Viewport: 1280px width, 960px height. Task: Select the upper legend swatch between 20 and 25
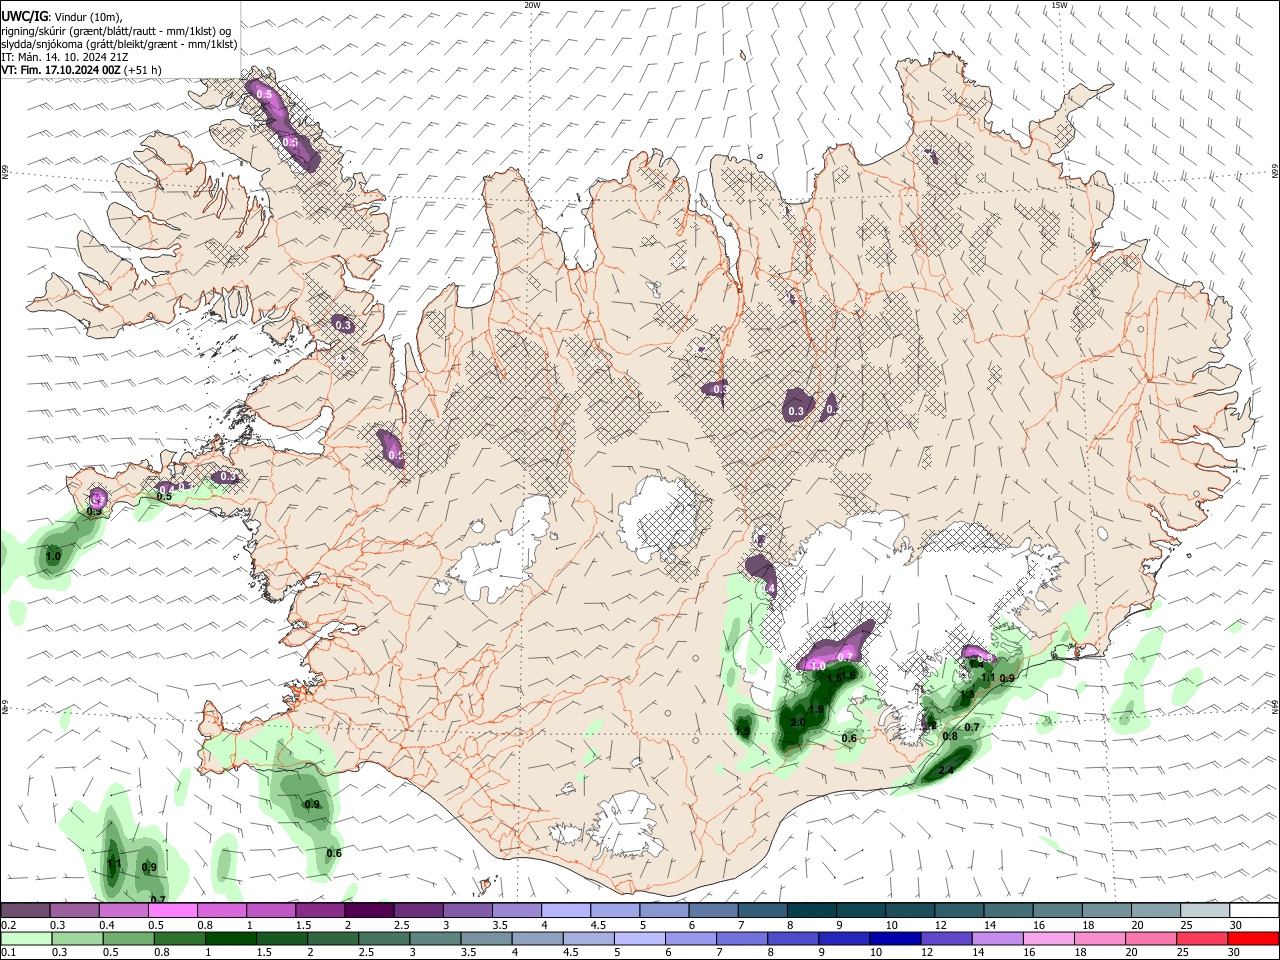(1155, 910)
